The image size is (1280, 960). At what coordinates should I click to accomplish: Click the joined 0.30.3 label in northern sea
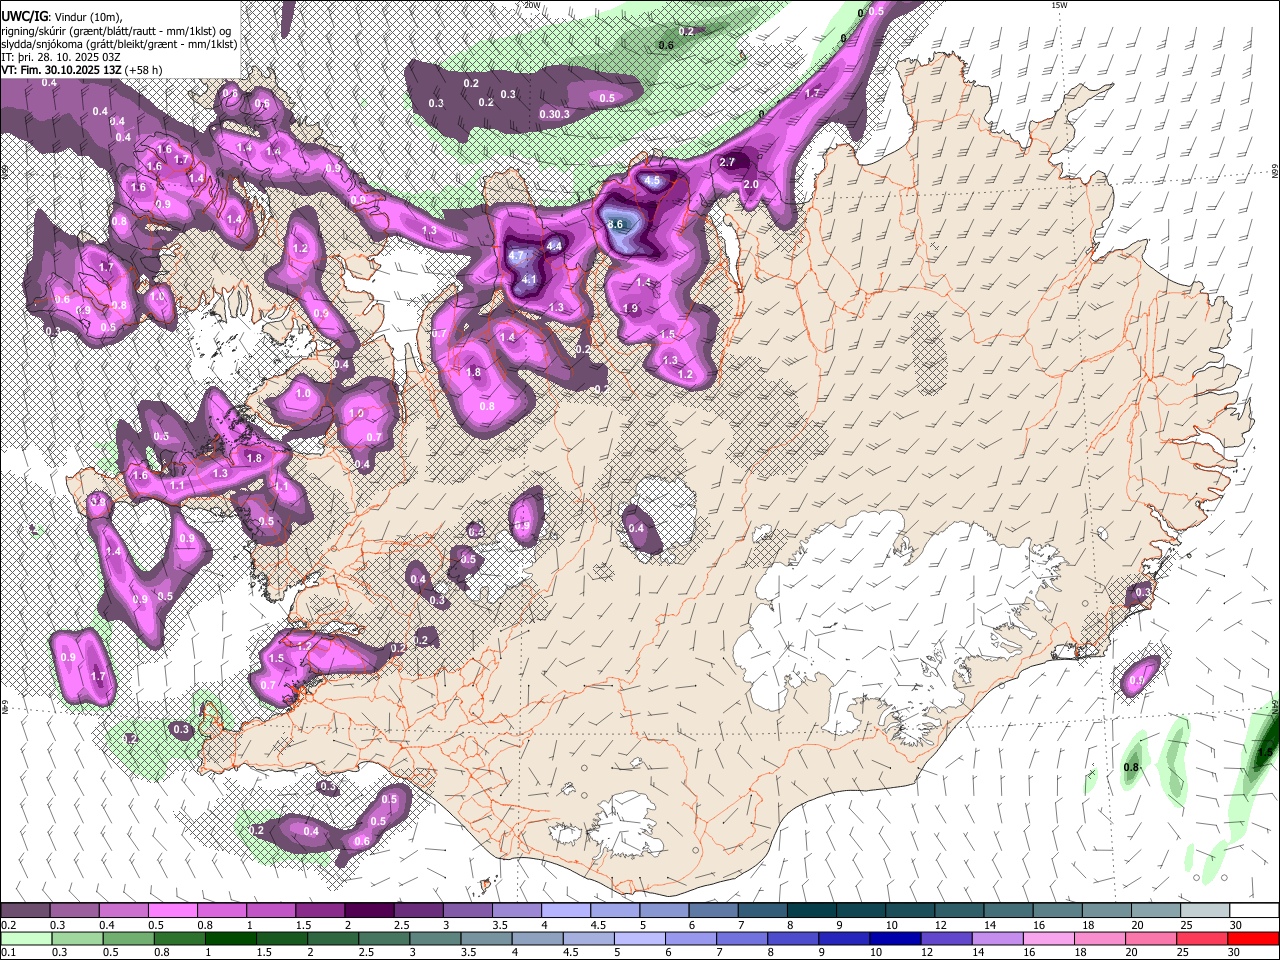point(555,114)
